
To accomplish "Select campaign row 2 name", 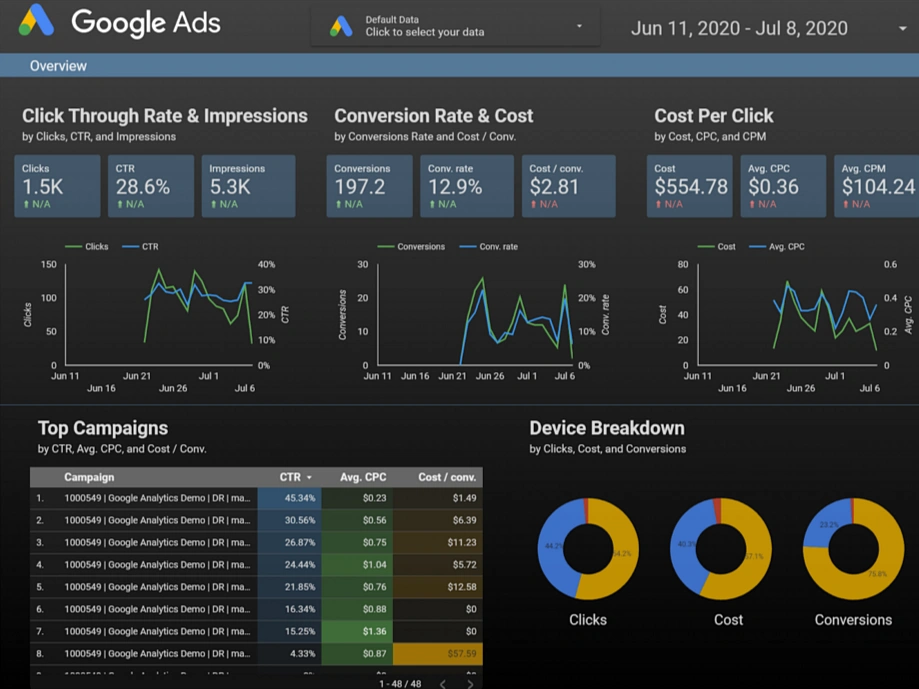I will (x=157, y=520).
